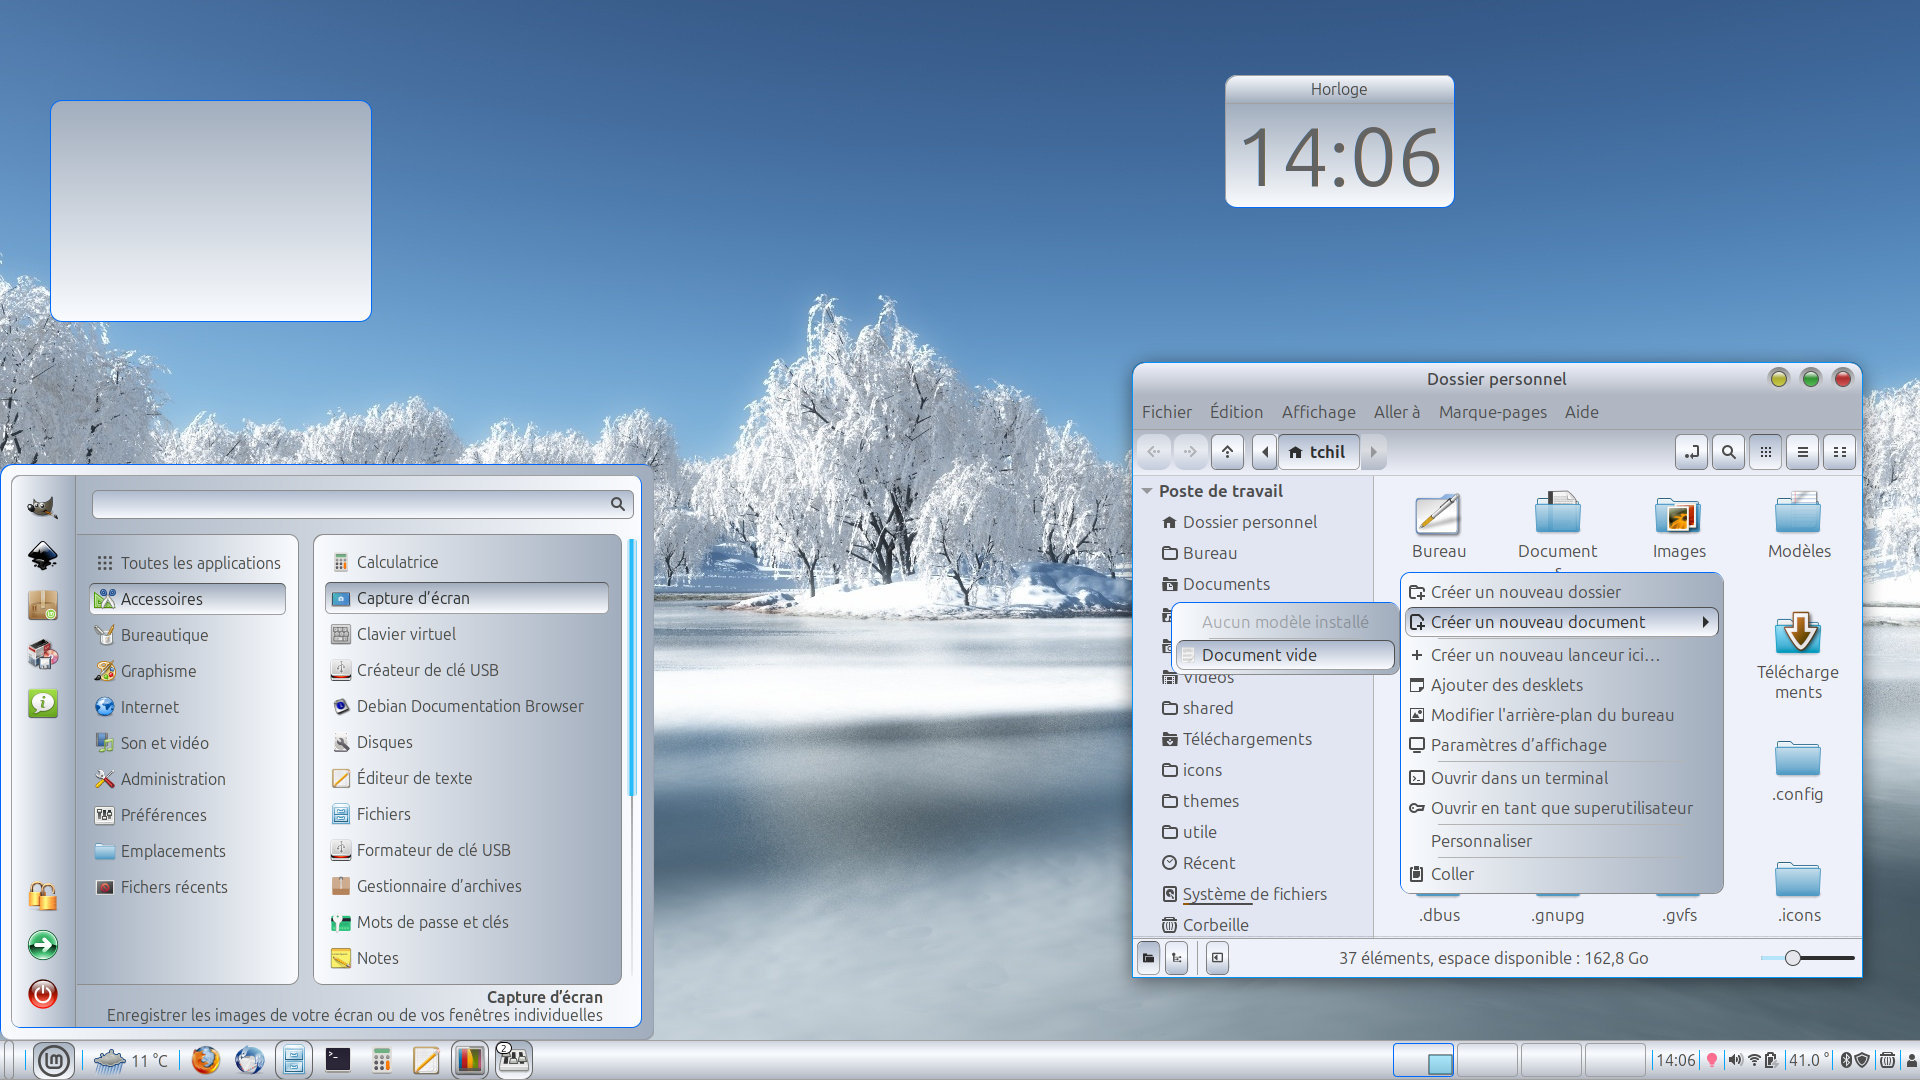
Task: Launch Firefox from the panel
Action: 205,1060
